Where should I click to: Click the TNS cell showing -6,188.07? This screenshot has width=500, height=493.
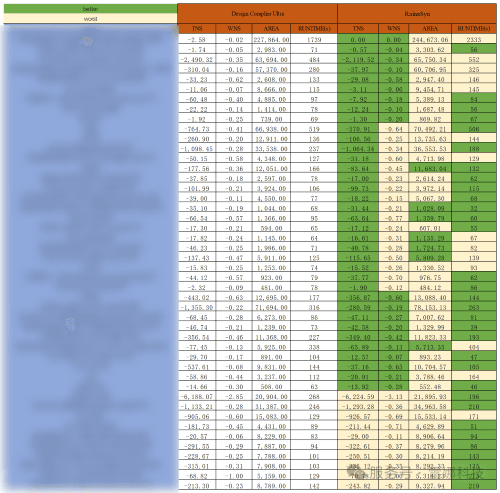[x=197, y=397]
